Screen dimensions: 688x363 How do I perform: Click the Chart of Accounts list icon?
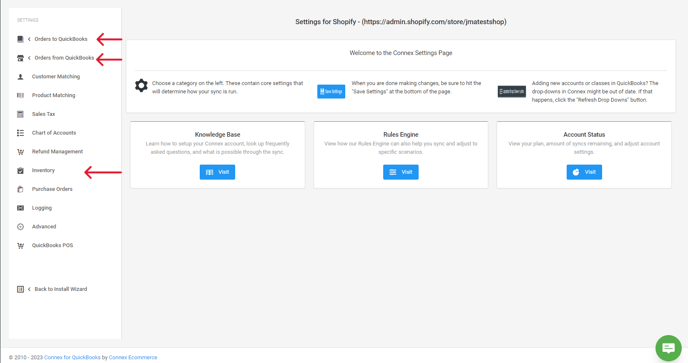coord(20,133)
